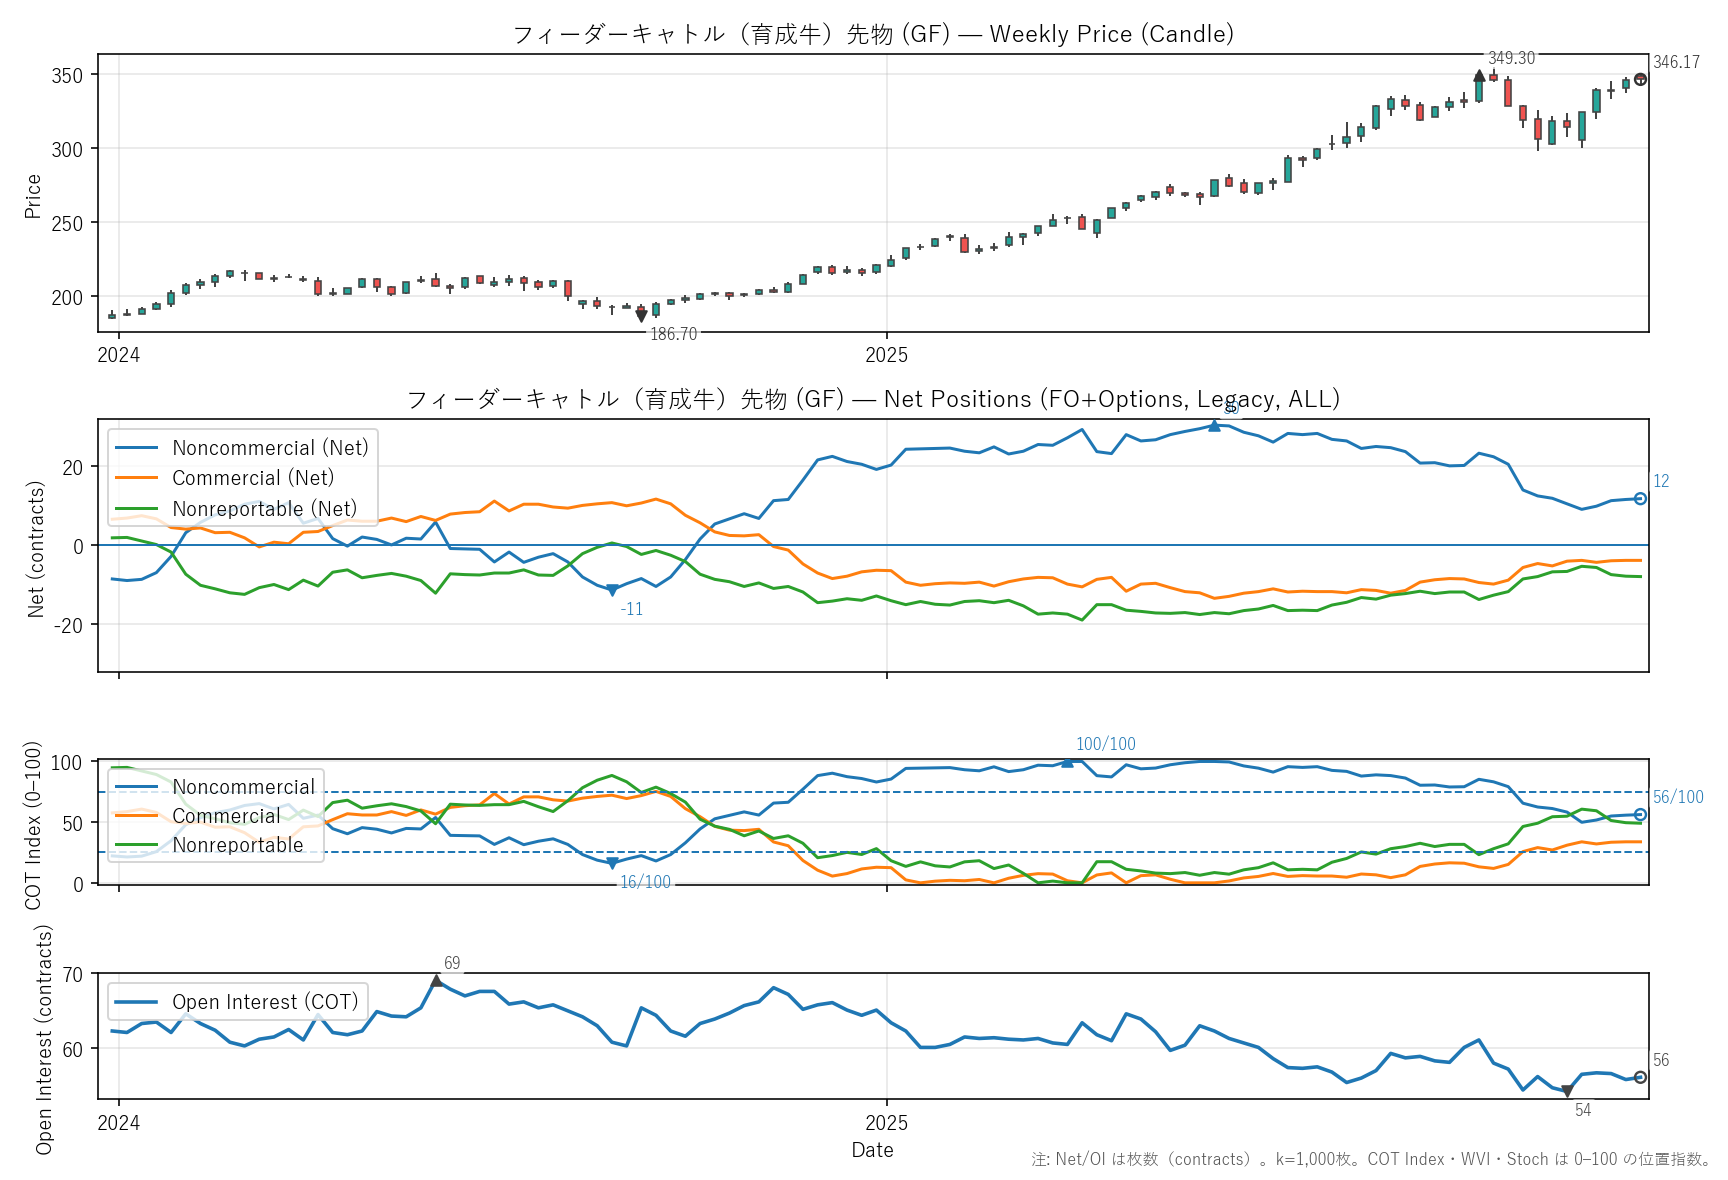Click the Open Interest (COT) legend entry
Screen dimensions: 1728x1180
point(264,1002)
